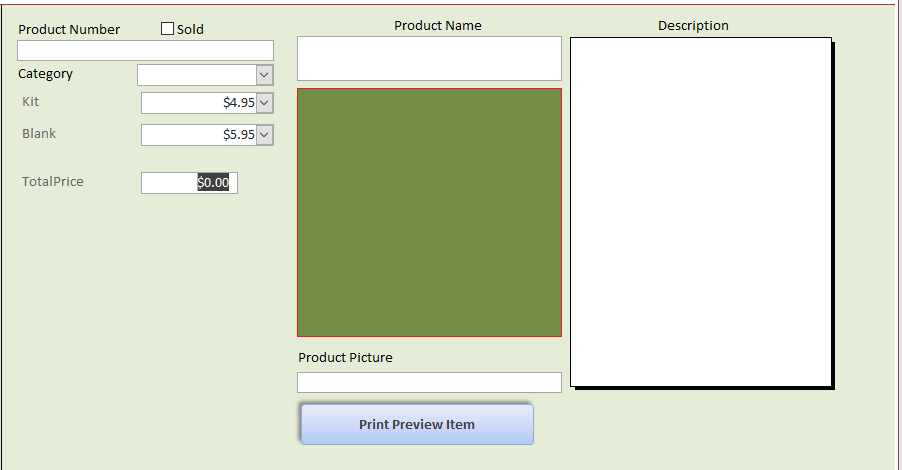Tick the Sold checkbox
This screenshot has height=470, width=902.
[x=167, y=29]
